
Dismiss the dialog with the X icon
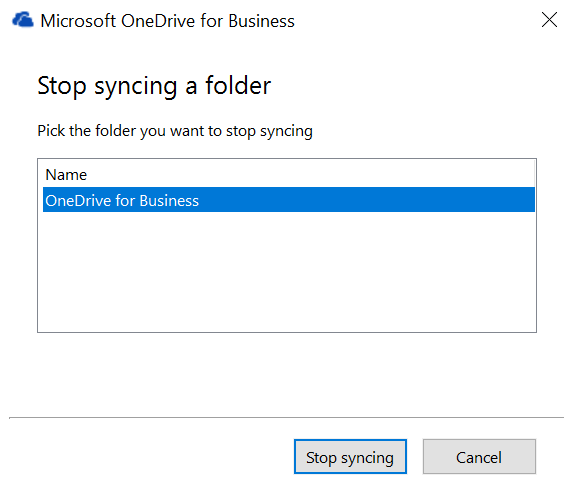click(549, 20)
